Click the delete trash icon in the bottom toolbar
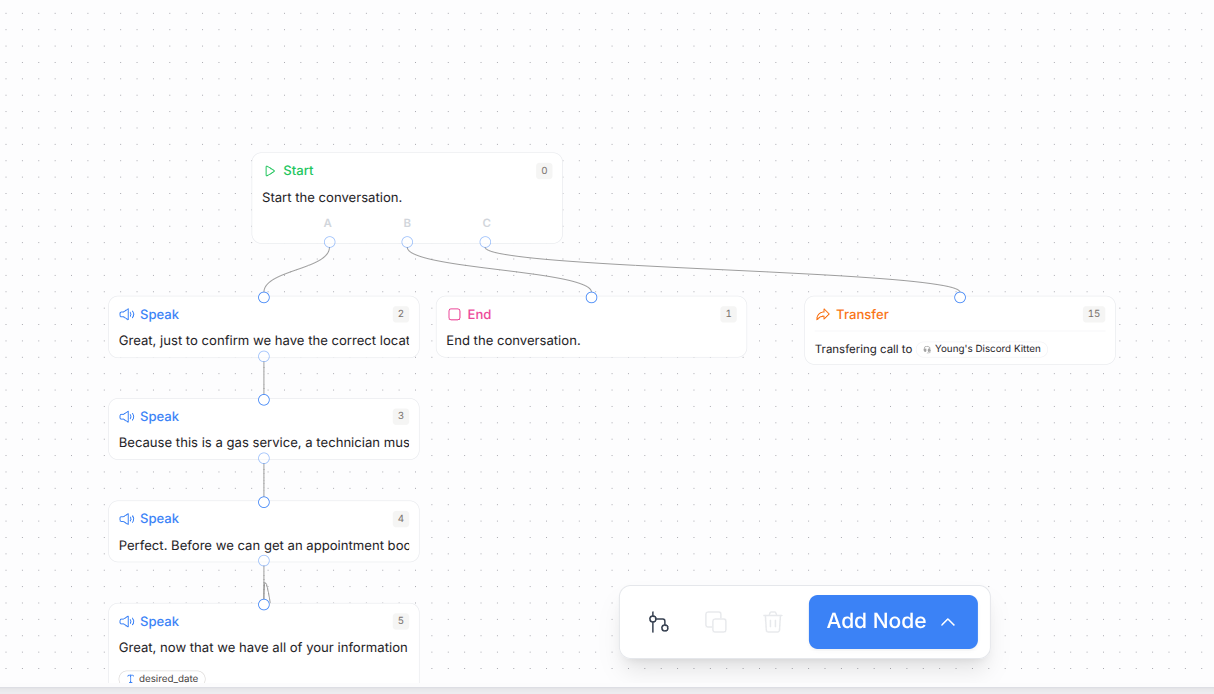This screenshot has width=1214, height=694. 772,622
